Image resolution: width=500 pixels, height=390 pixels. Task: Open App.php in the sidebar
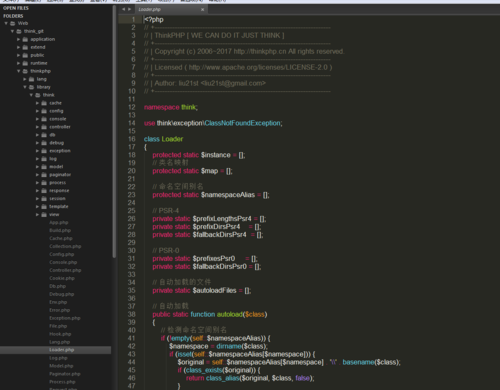59,223
